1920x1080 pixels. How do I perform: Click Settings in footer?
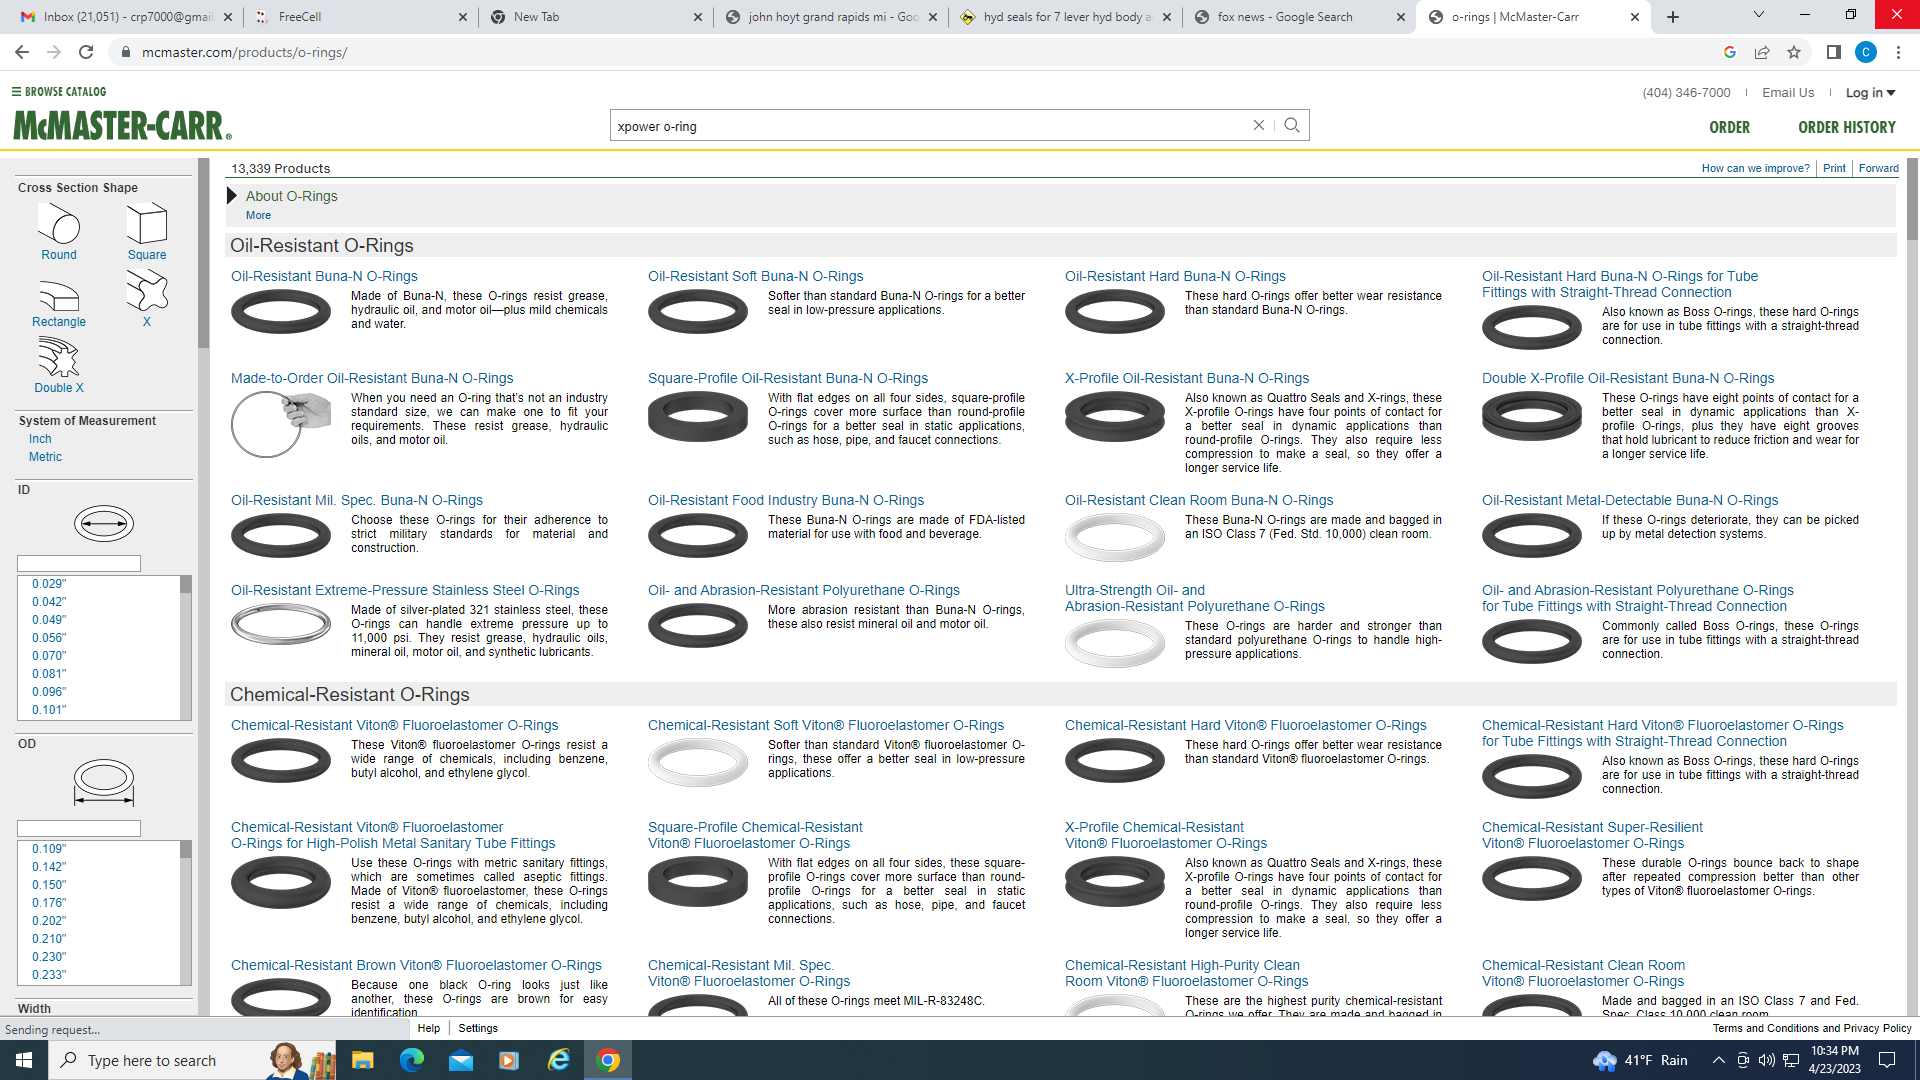477,1028
